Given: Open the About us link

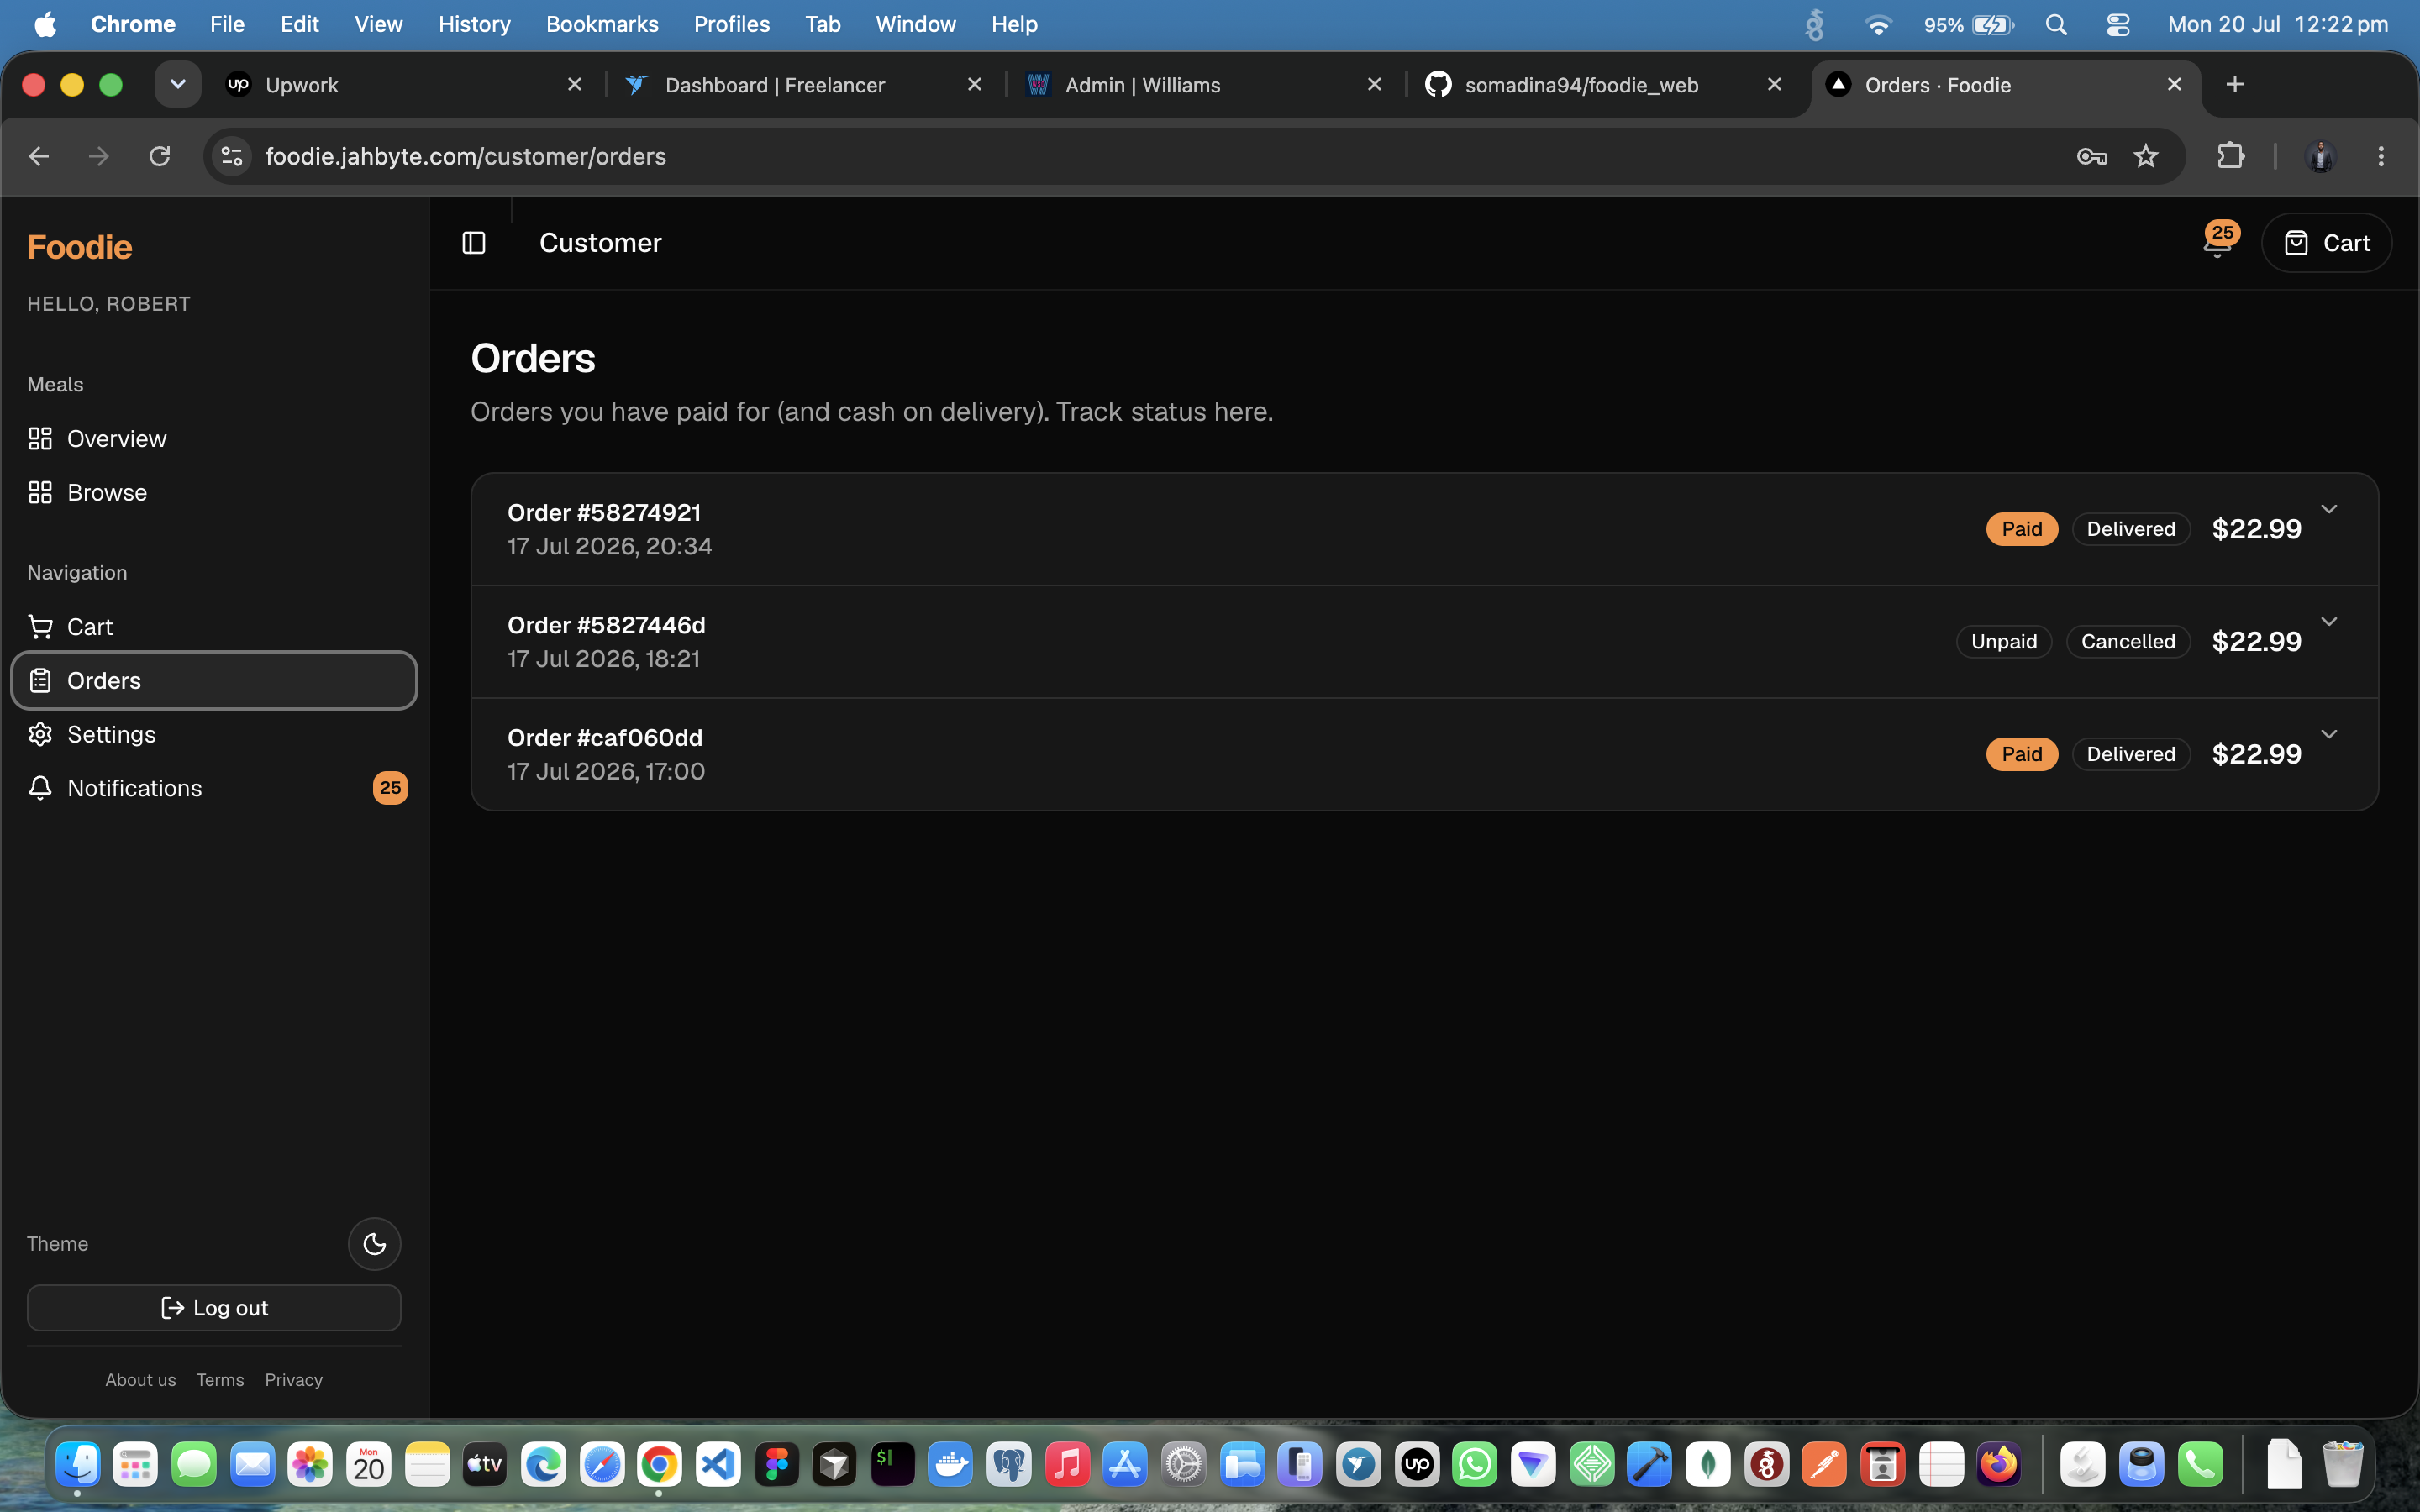Looking at the screenshot, I should point(141,1380).
